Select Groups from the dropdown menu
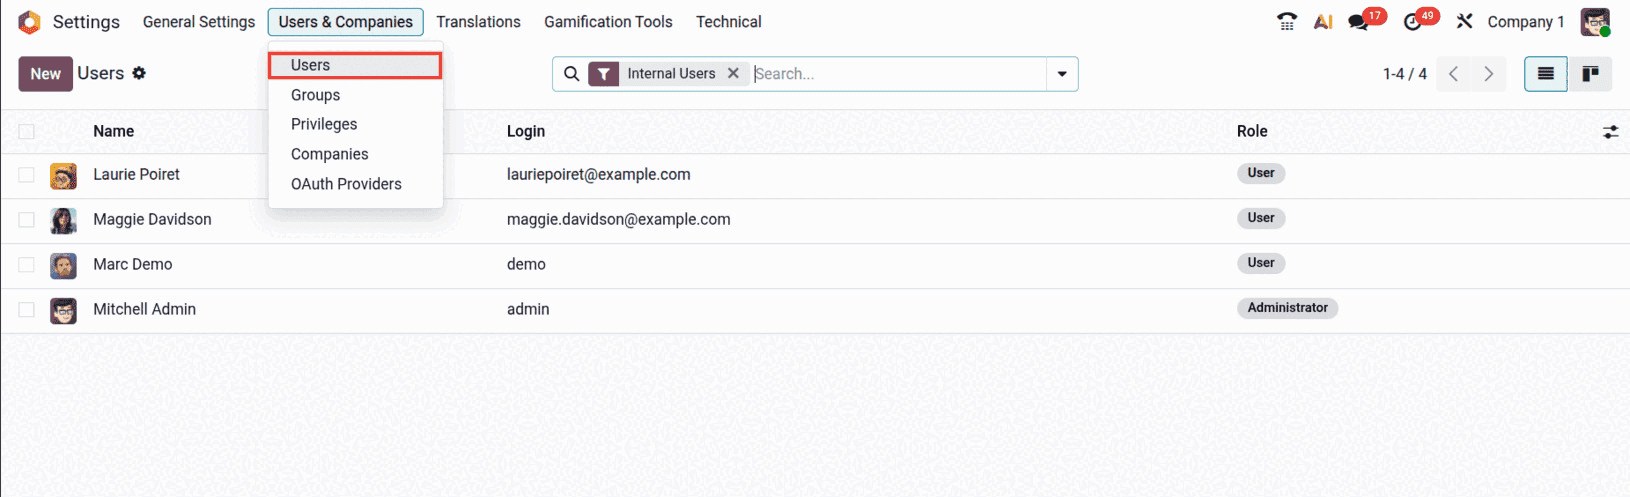The height and width of the screenshot is (497, 1630). (x=315, y=95)
